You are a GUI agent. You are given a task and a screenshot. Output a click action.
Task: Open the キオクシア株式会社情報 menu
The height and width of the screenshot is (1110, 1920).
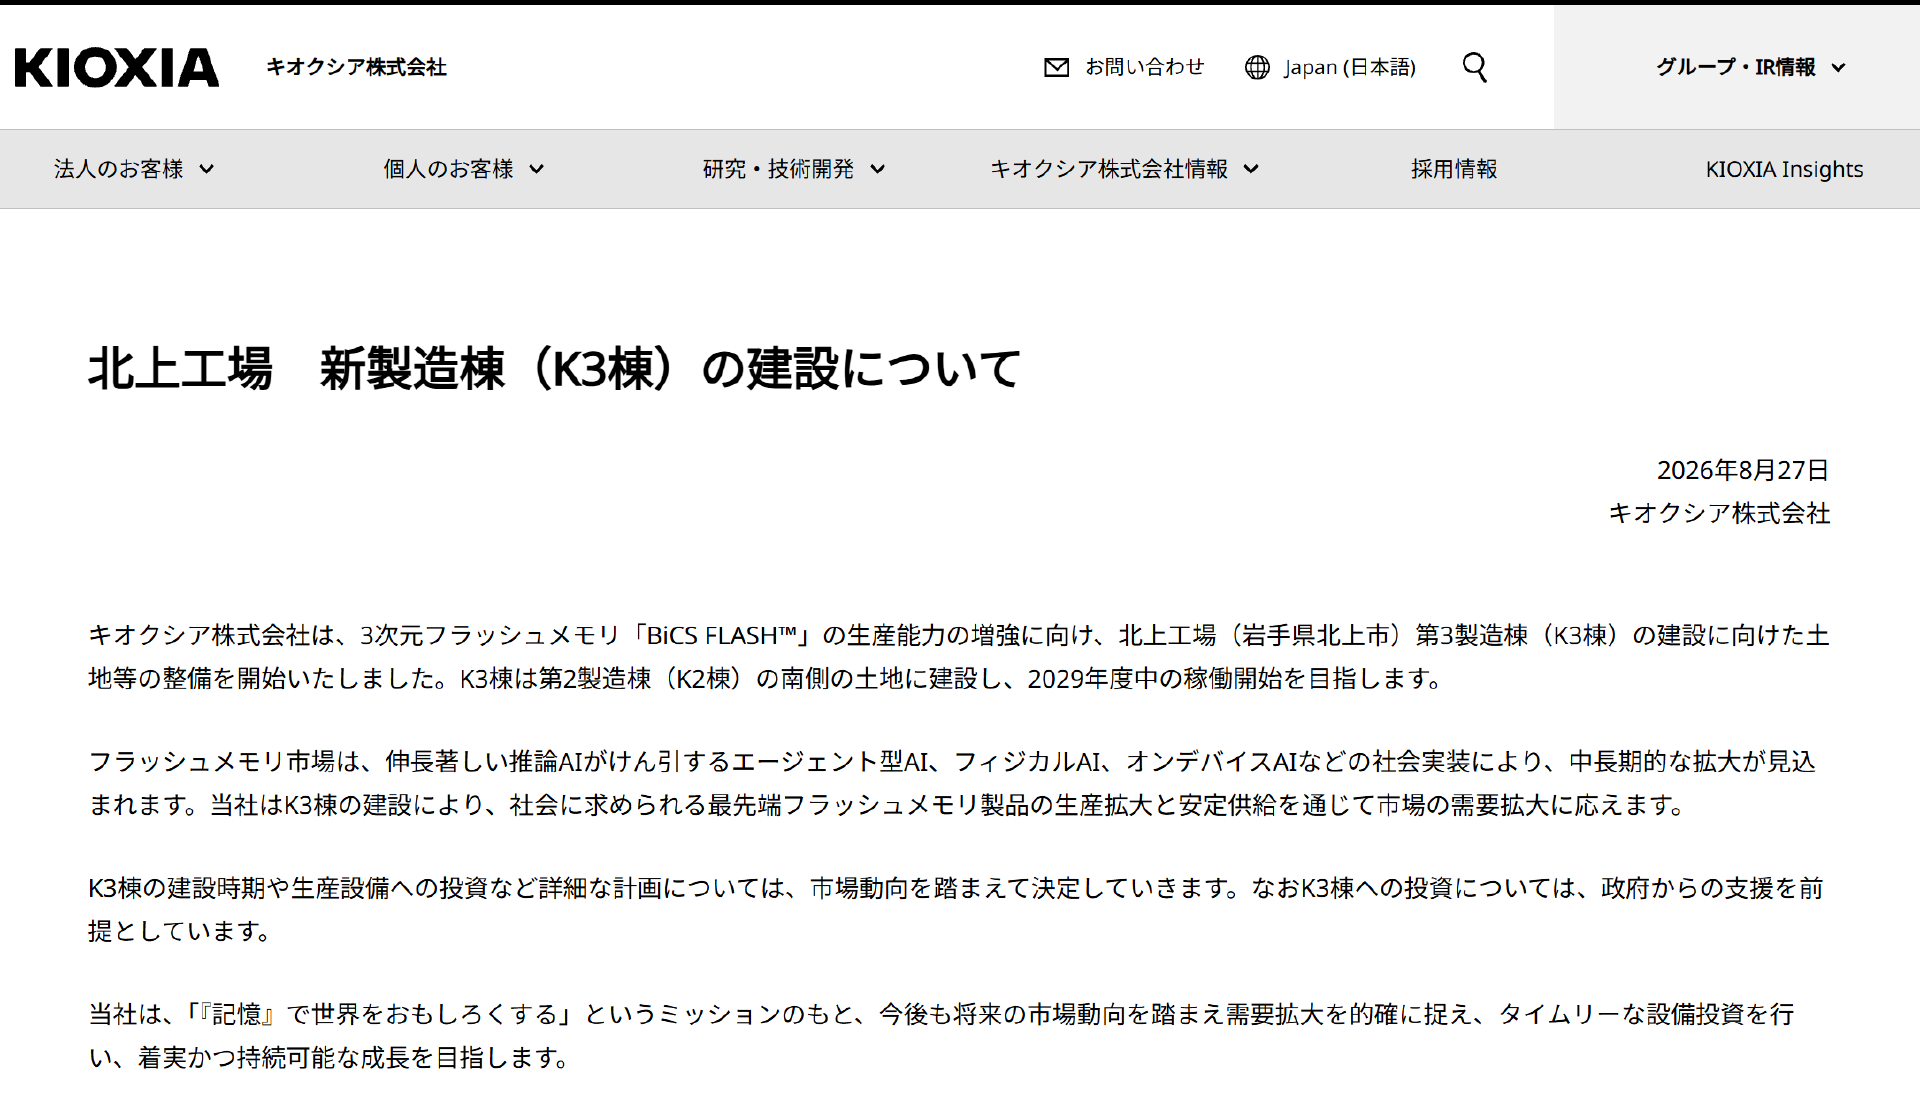(1124, 169)
